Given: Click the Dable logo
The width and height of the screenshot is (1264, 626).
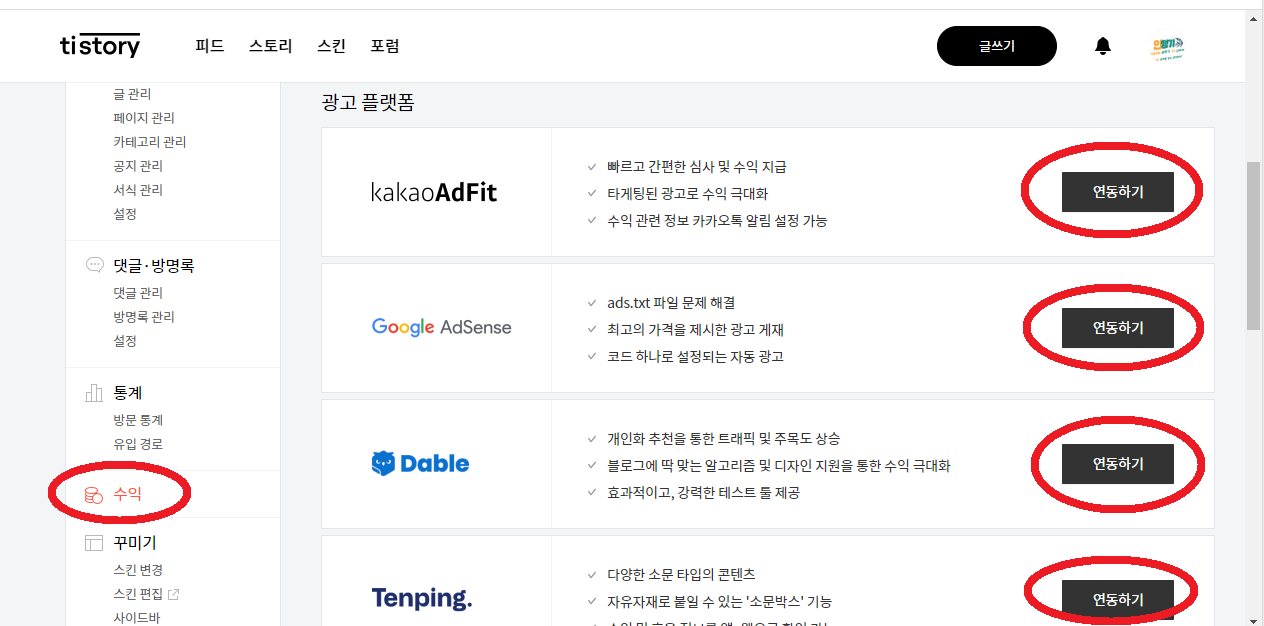Looking at the screenshot, I should [x=420, y=463].
